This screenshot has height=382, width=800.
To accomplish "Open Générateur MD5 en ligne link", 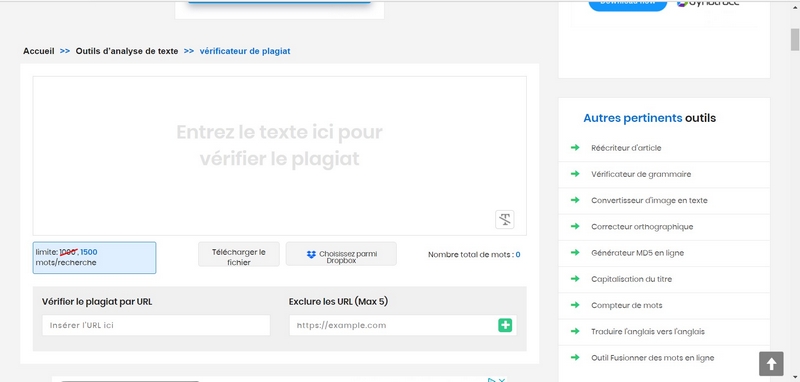I will pos(637,253).
